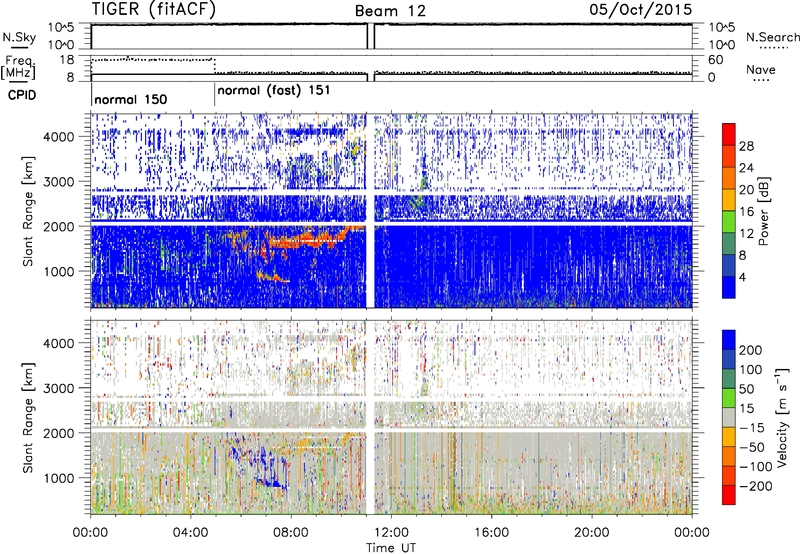Click the "4" label on Power colorbar
This screenshot has width=800, height=554.
coord(742,278)
